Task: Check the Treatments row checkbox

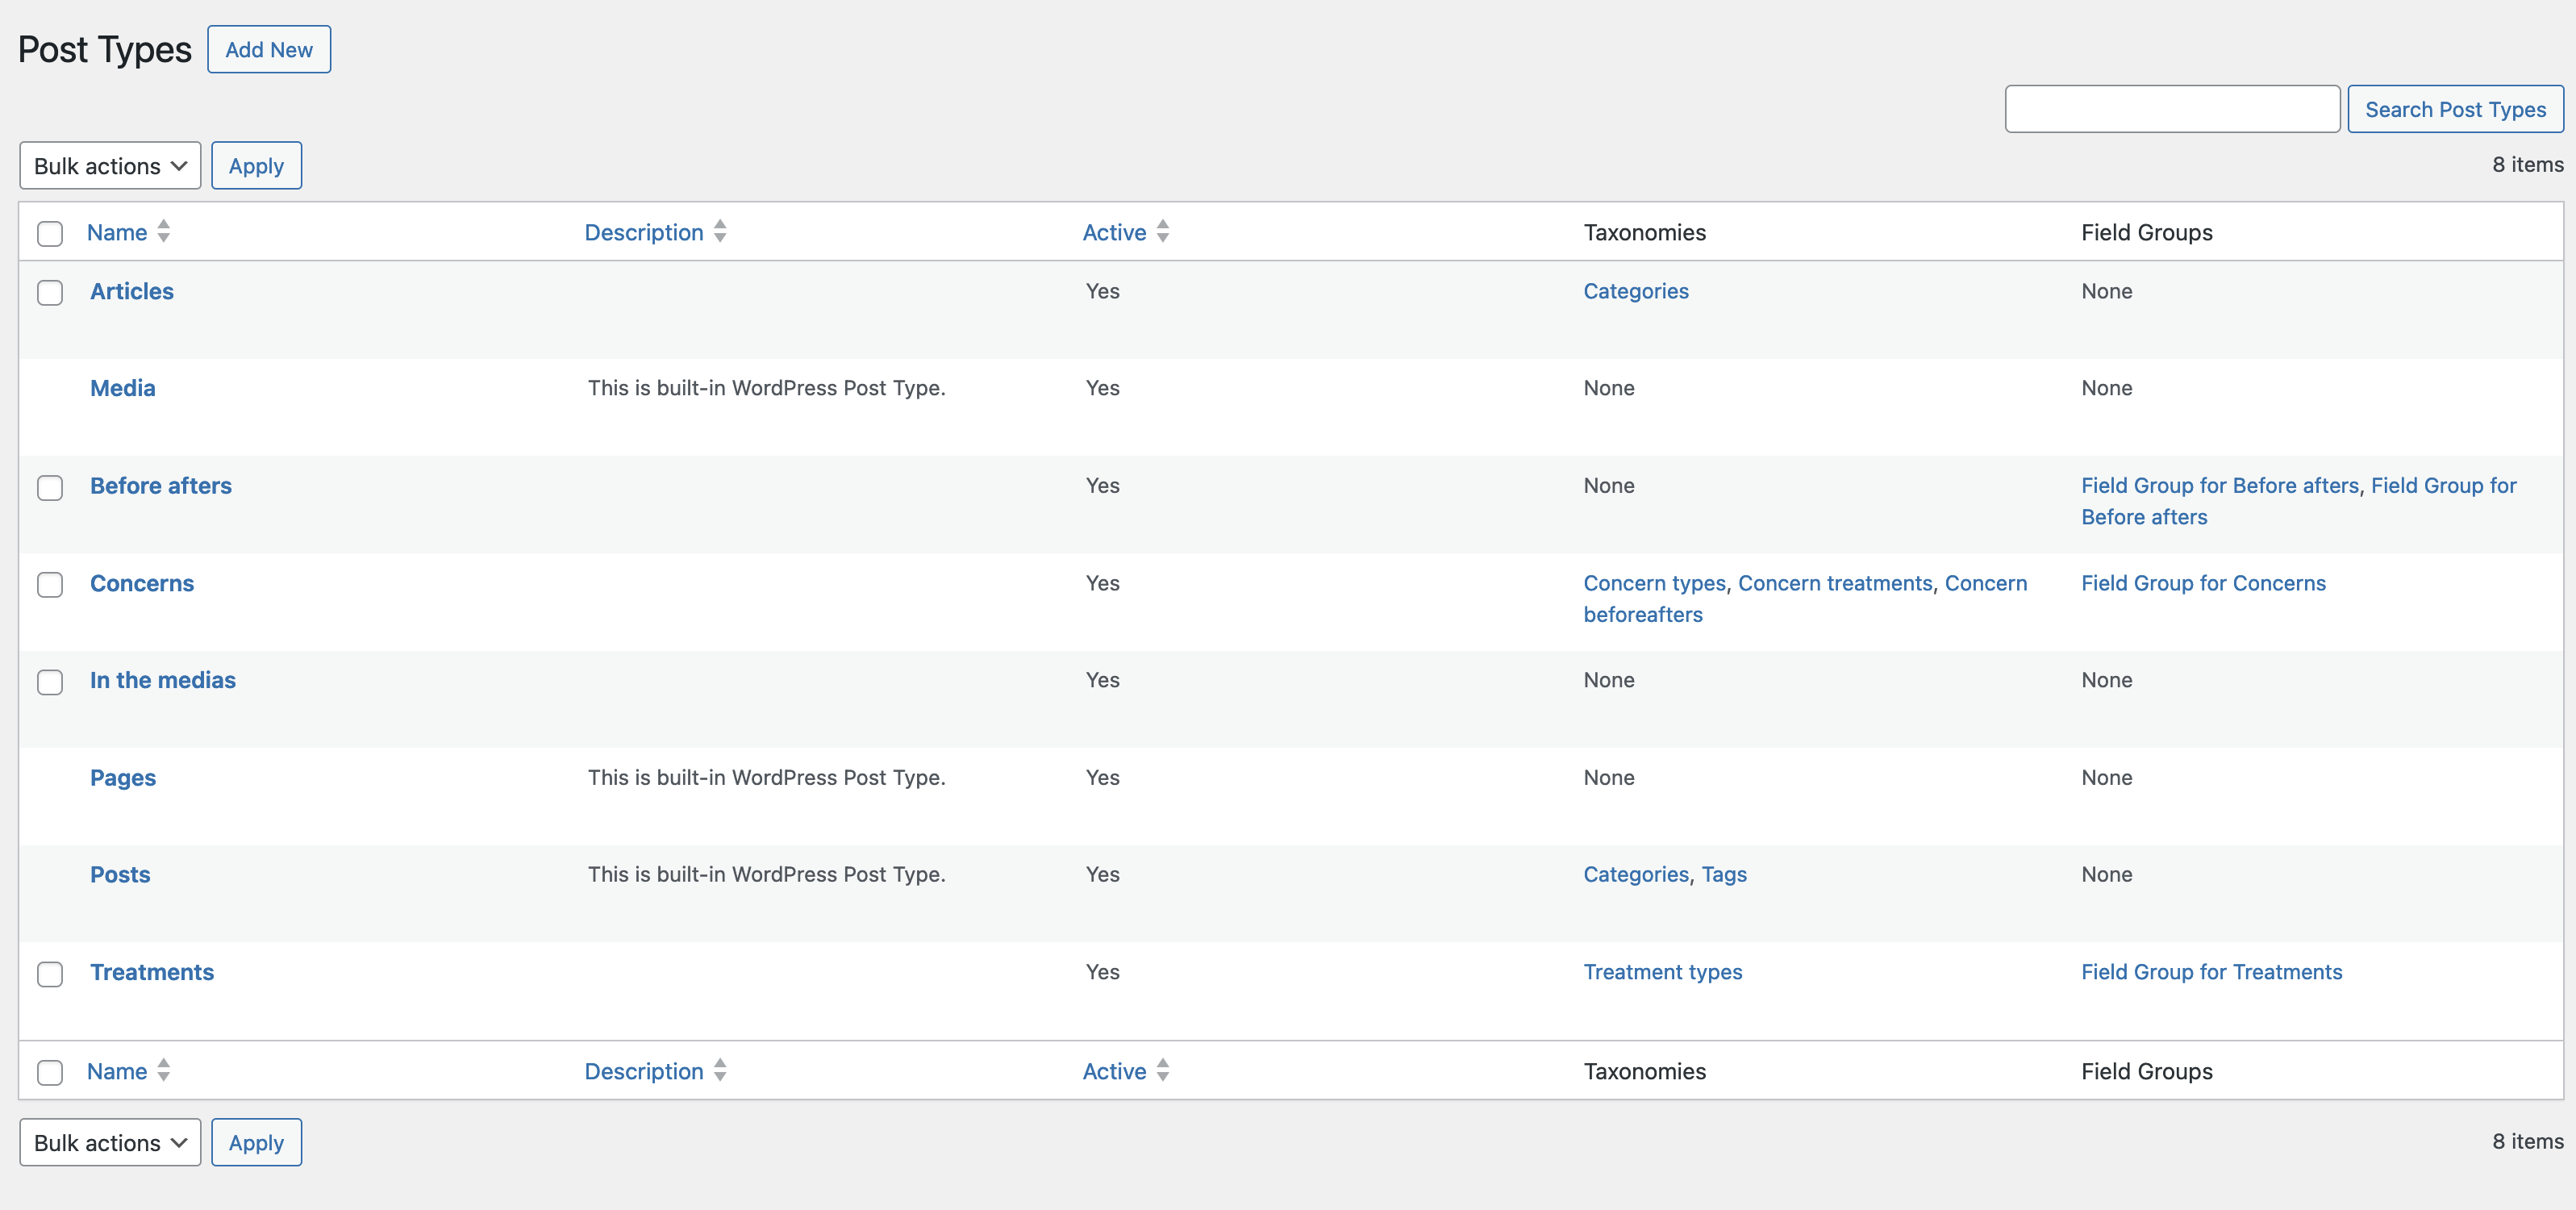Action: pyautogui.click(x=50, y=974)
